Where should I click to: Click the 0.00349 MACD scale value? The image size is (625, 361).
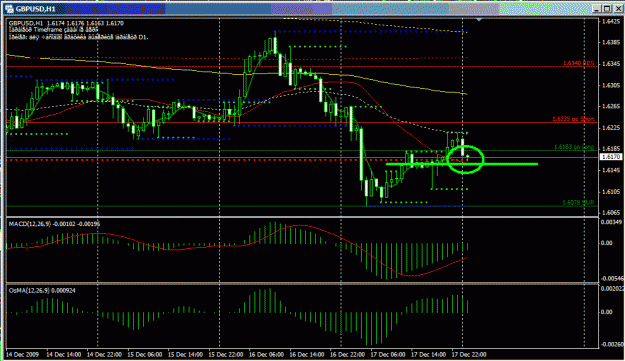tap(612, 222)
